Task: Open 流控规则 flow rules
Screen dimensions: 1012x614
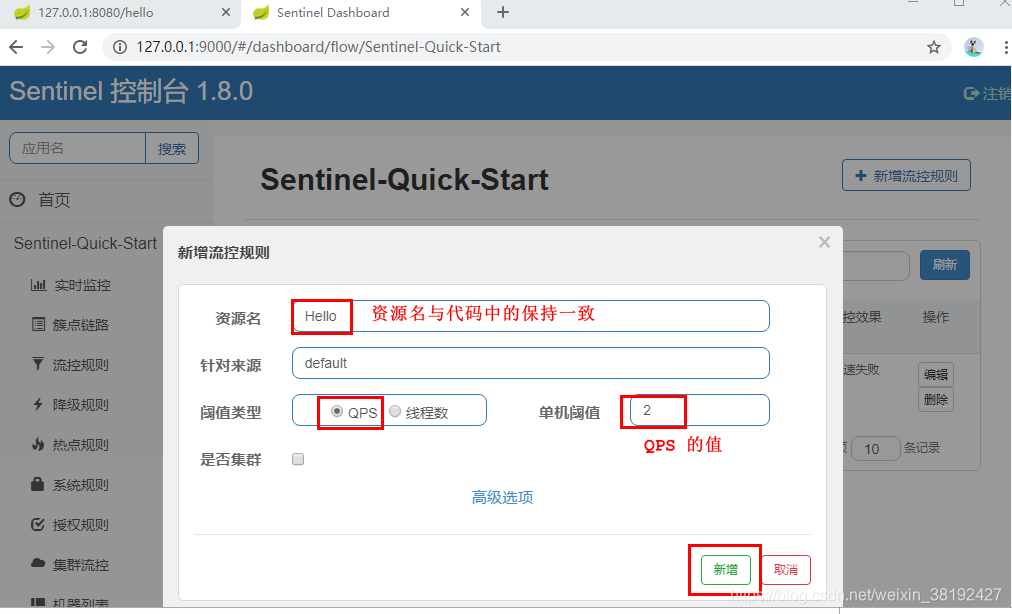Action: 81,365
